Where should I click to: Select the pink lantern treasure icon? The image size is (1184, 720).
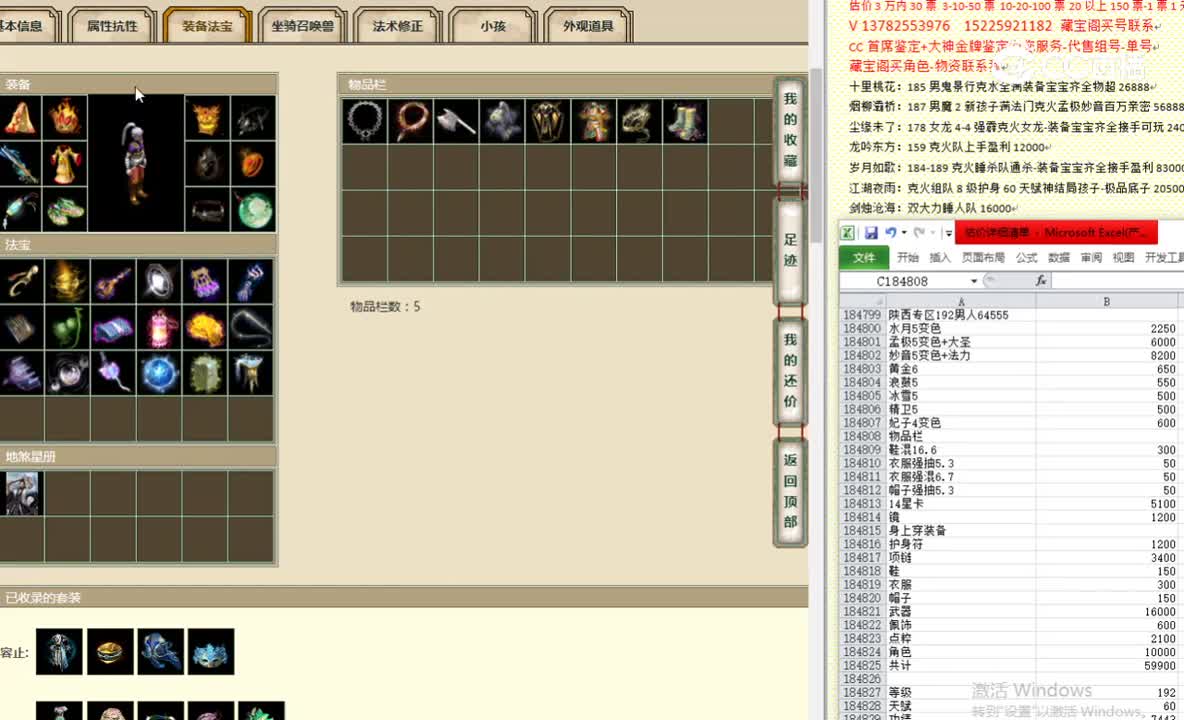click(x=159, y=327)
